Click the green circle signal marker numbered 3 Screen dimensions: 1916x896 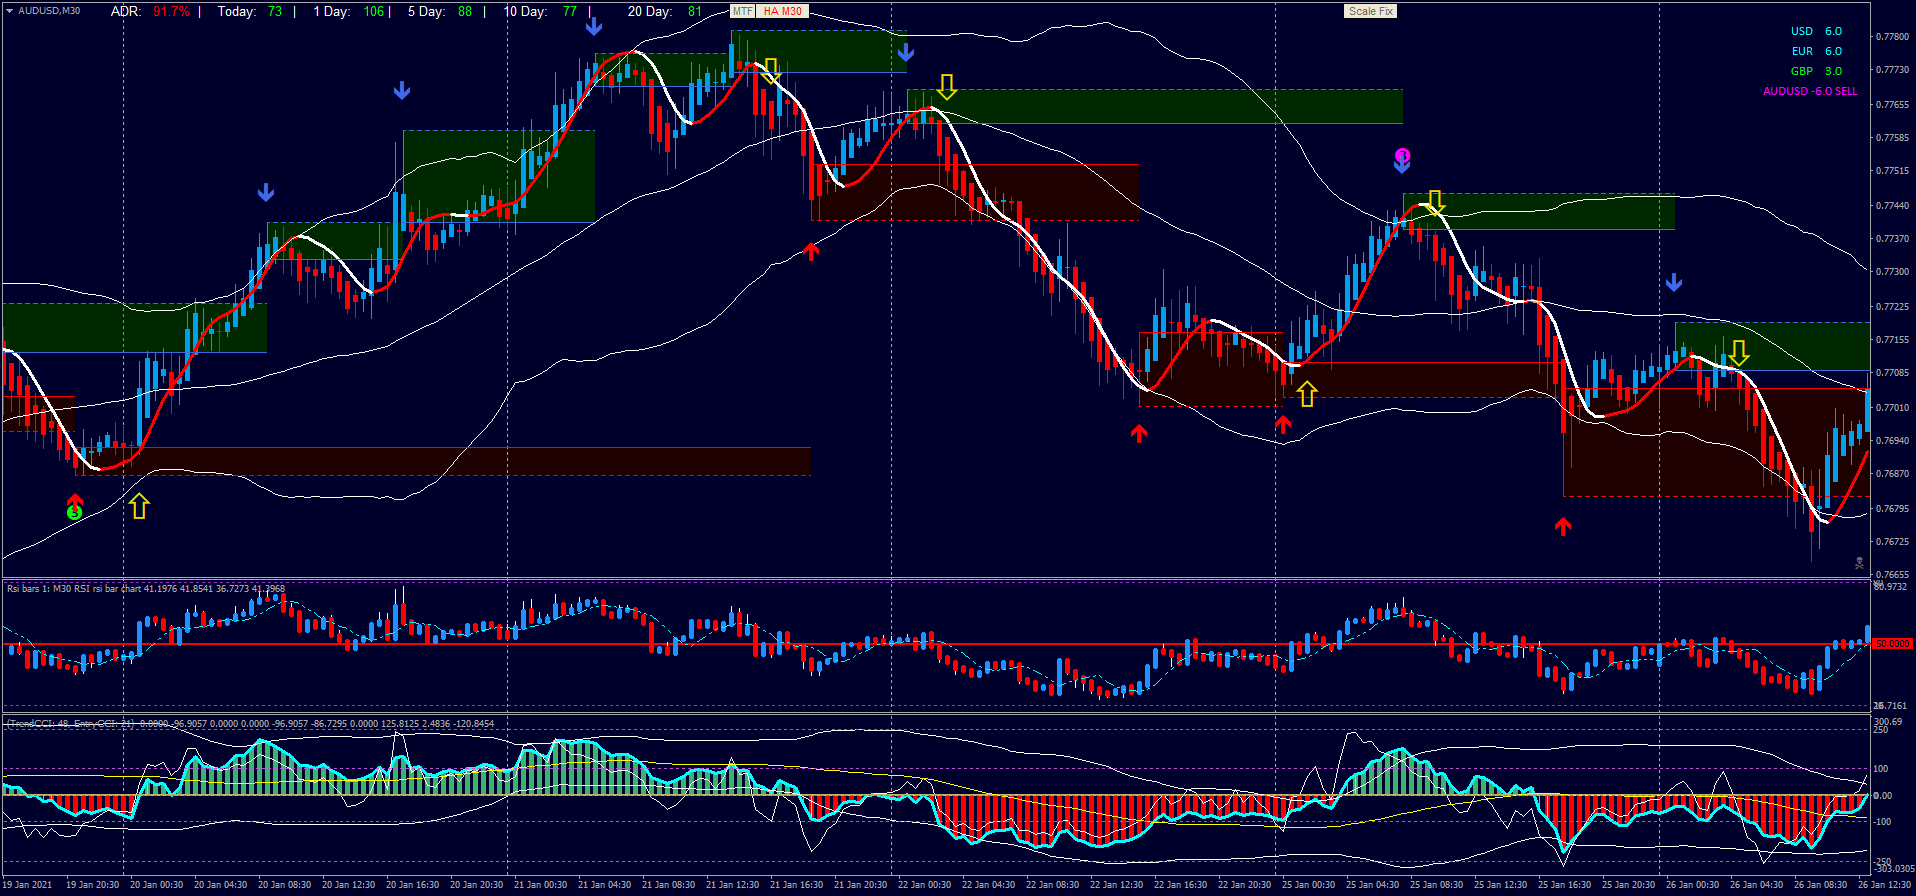[74, 513]
